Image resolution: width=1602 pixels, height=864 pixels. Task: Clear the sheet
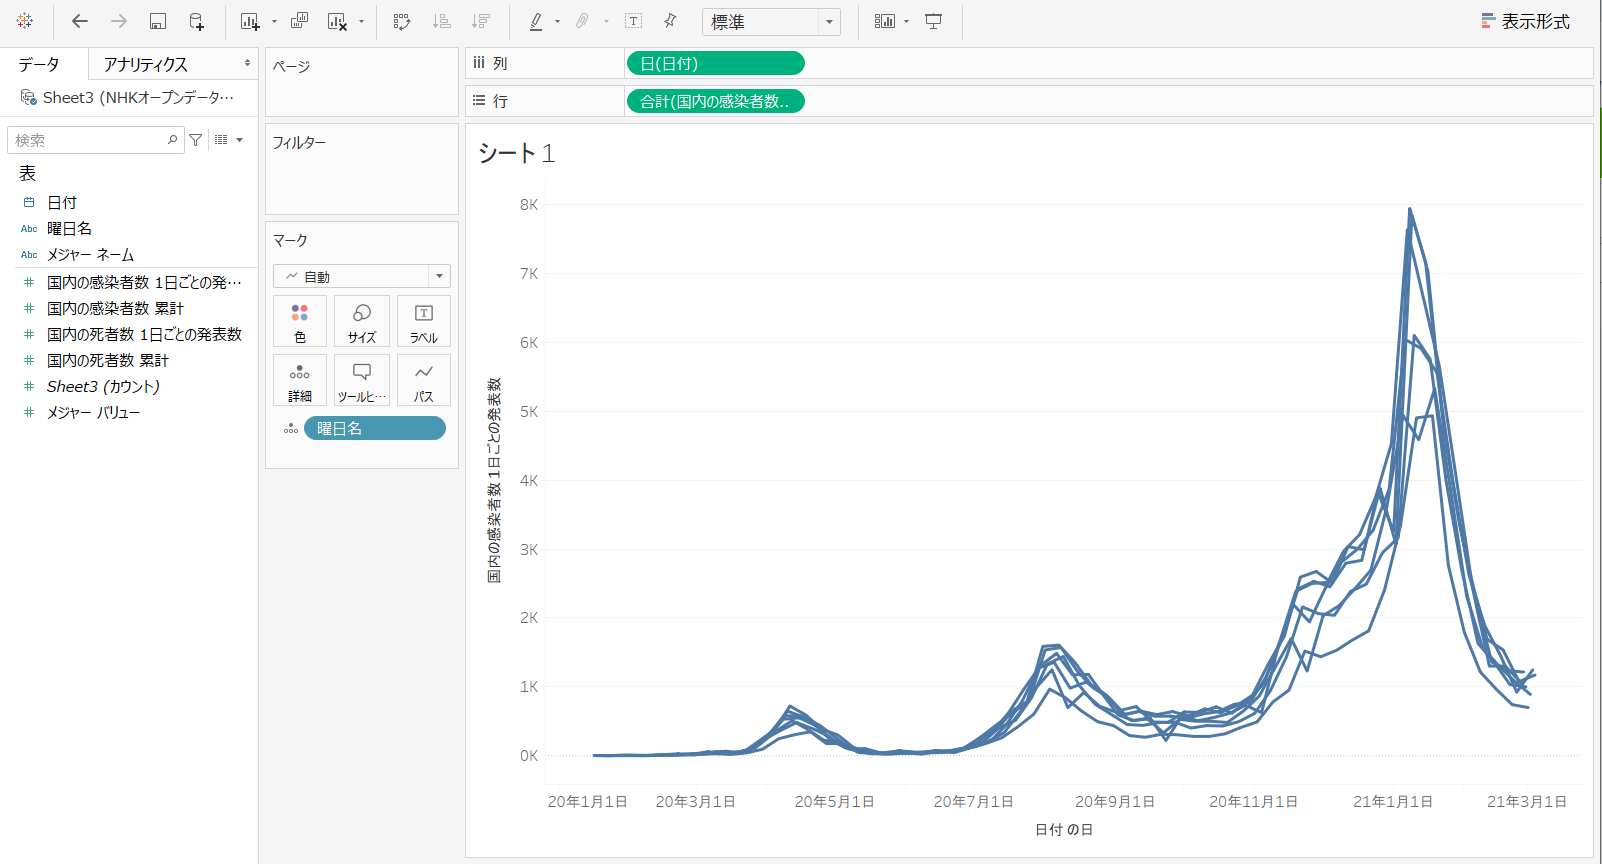click(338, 21)
